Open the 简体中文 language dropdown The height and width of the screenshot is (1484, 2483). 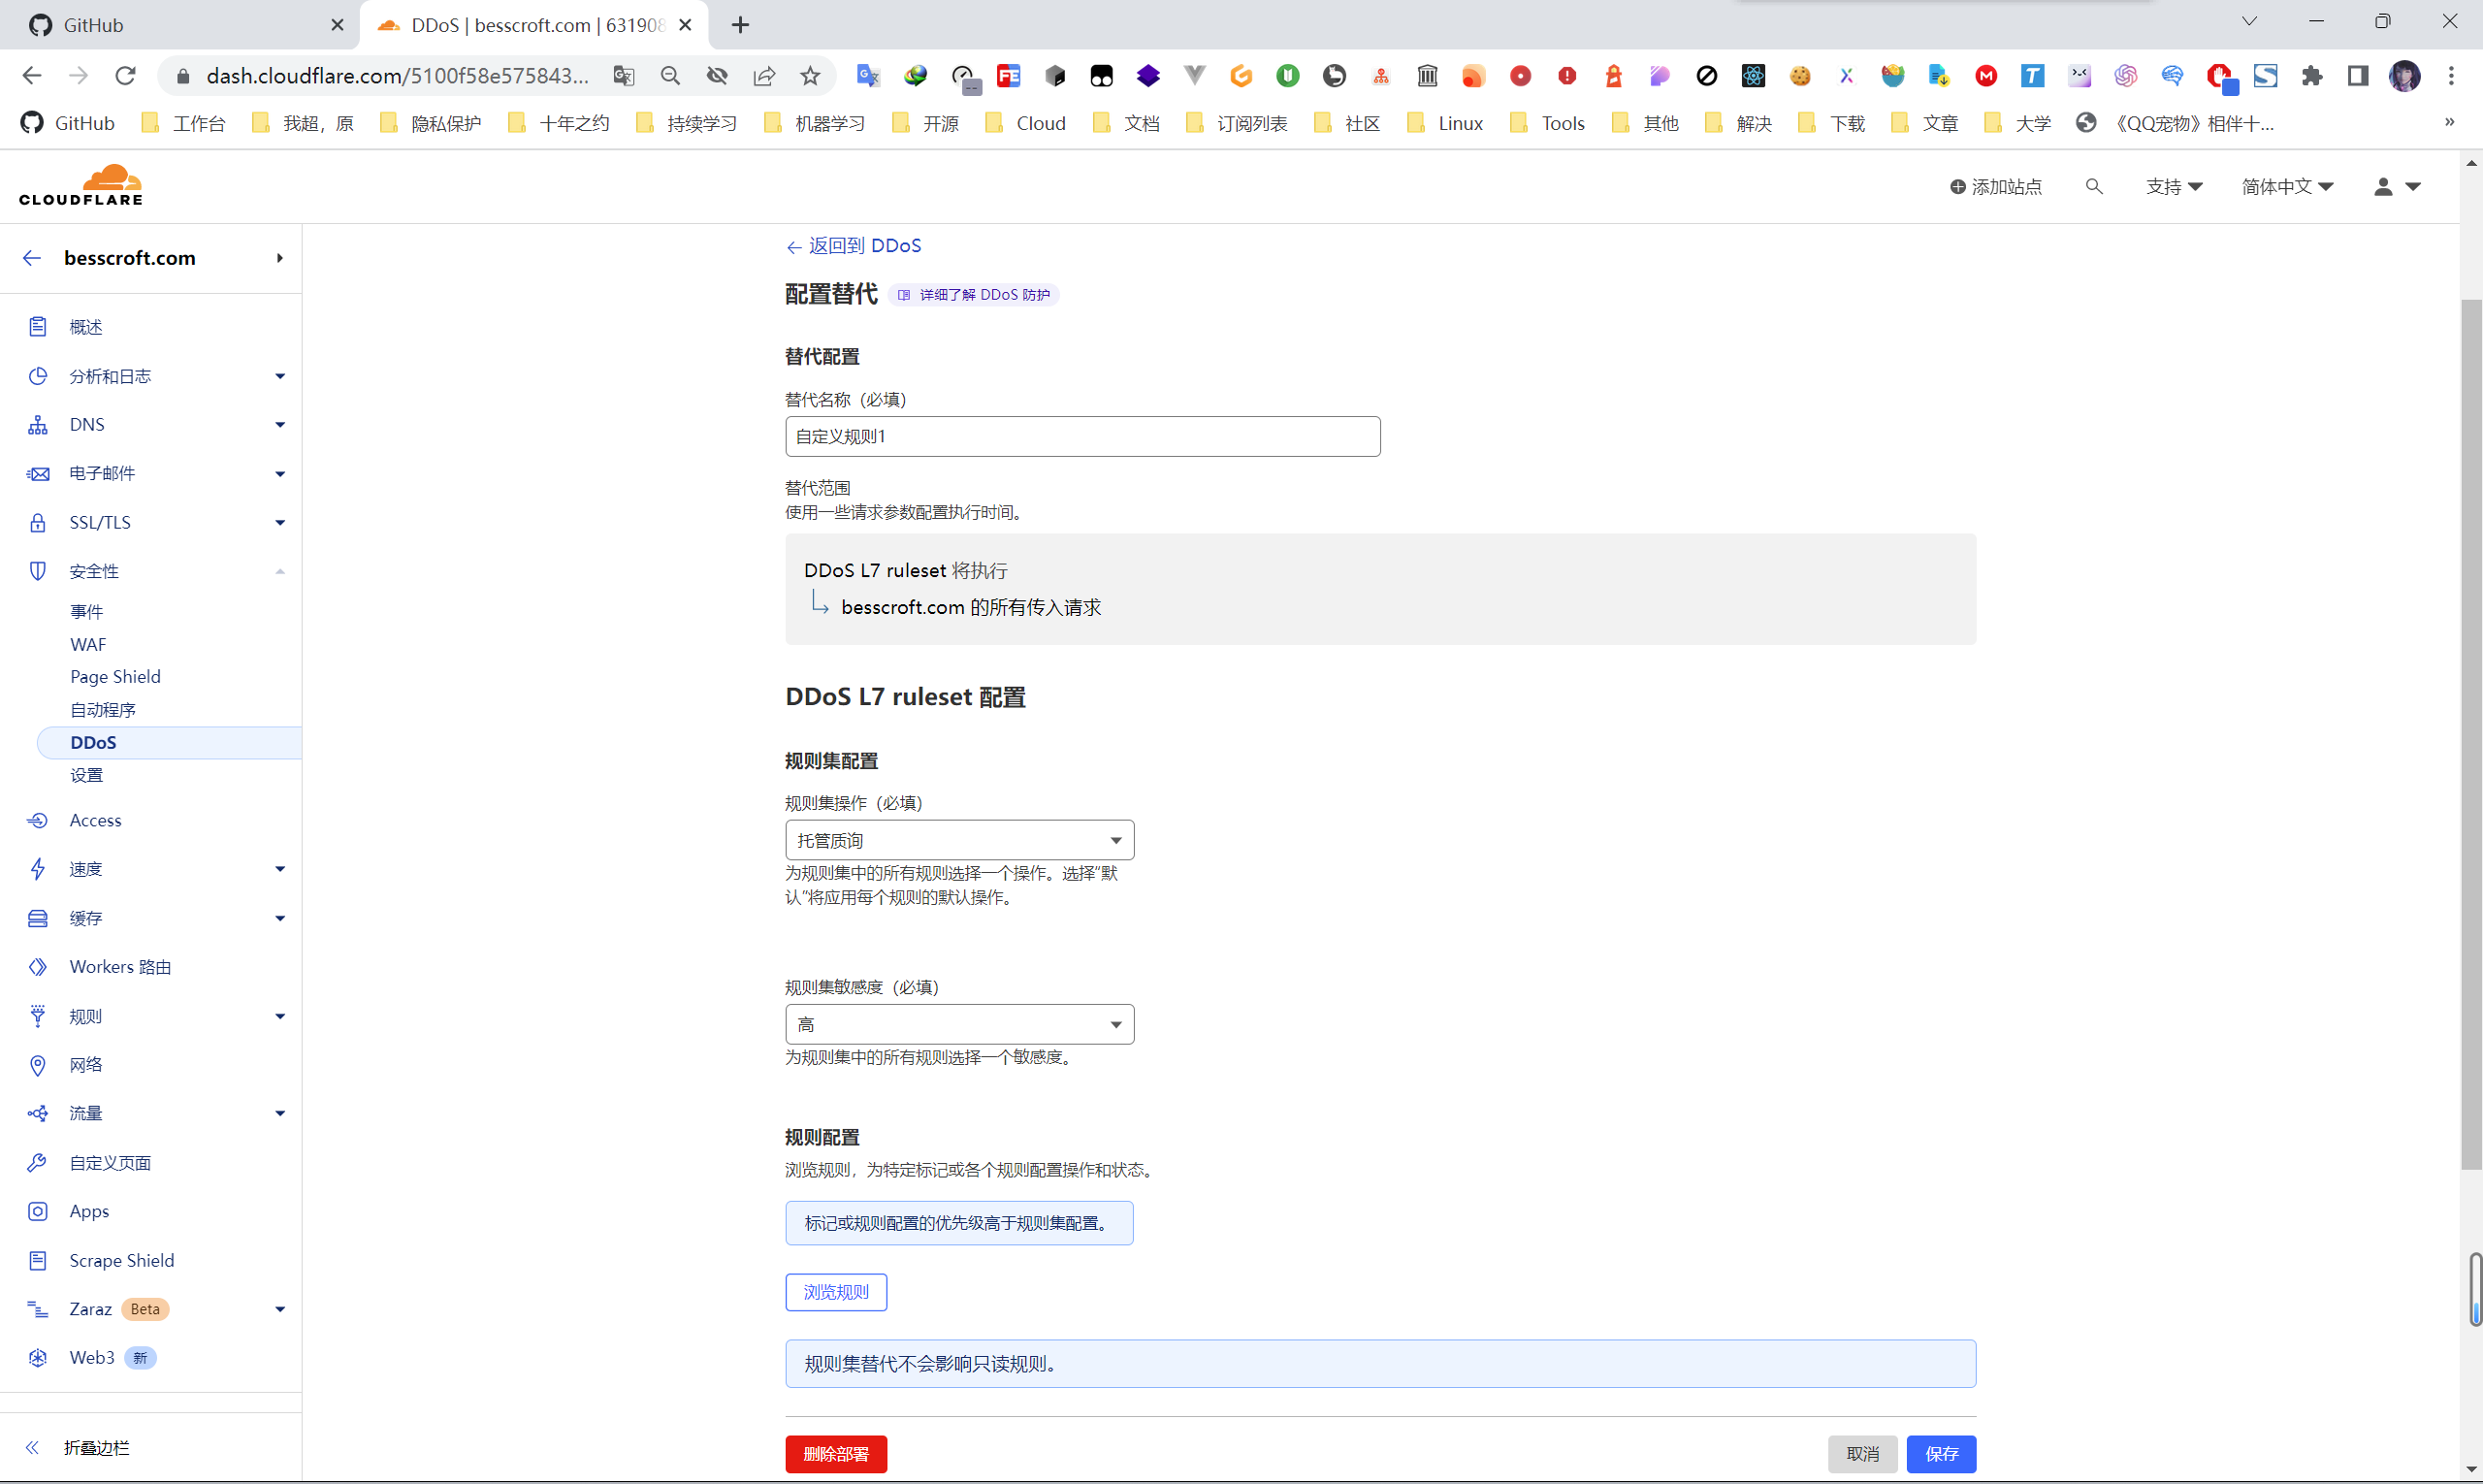click(2287, 187)
